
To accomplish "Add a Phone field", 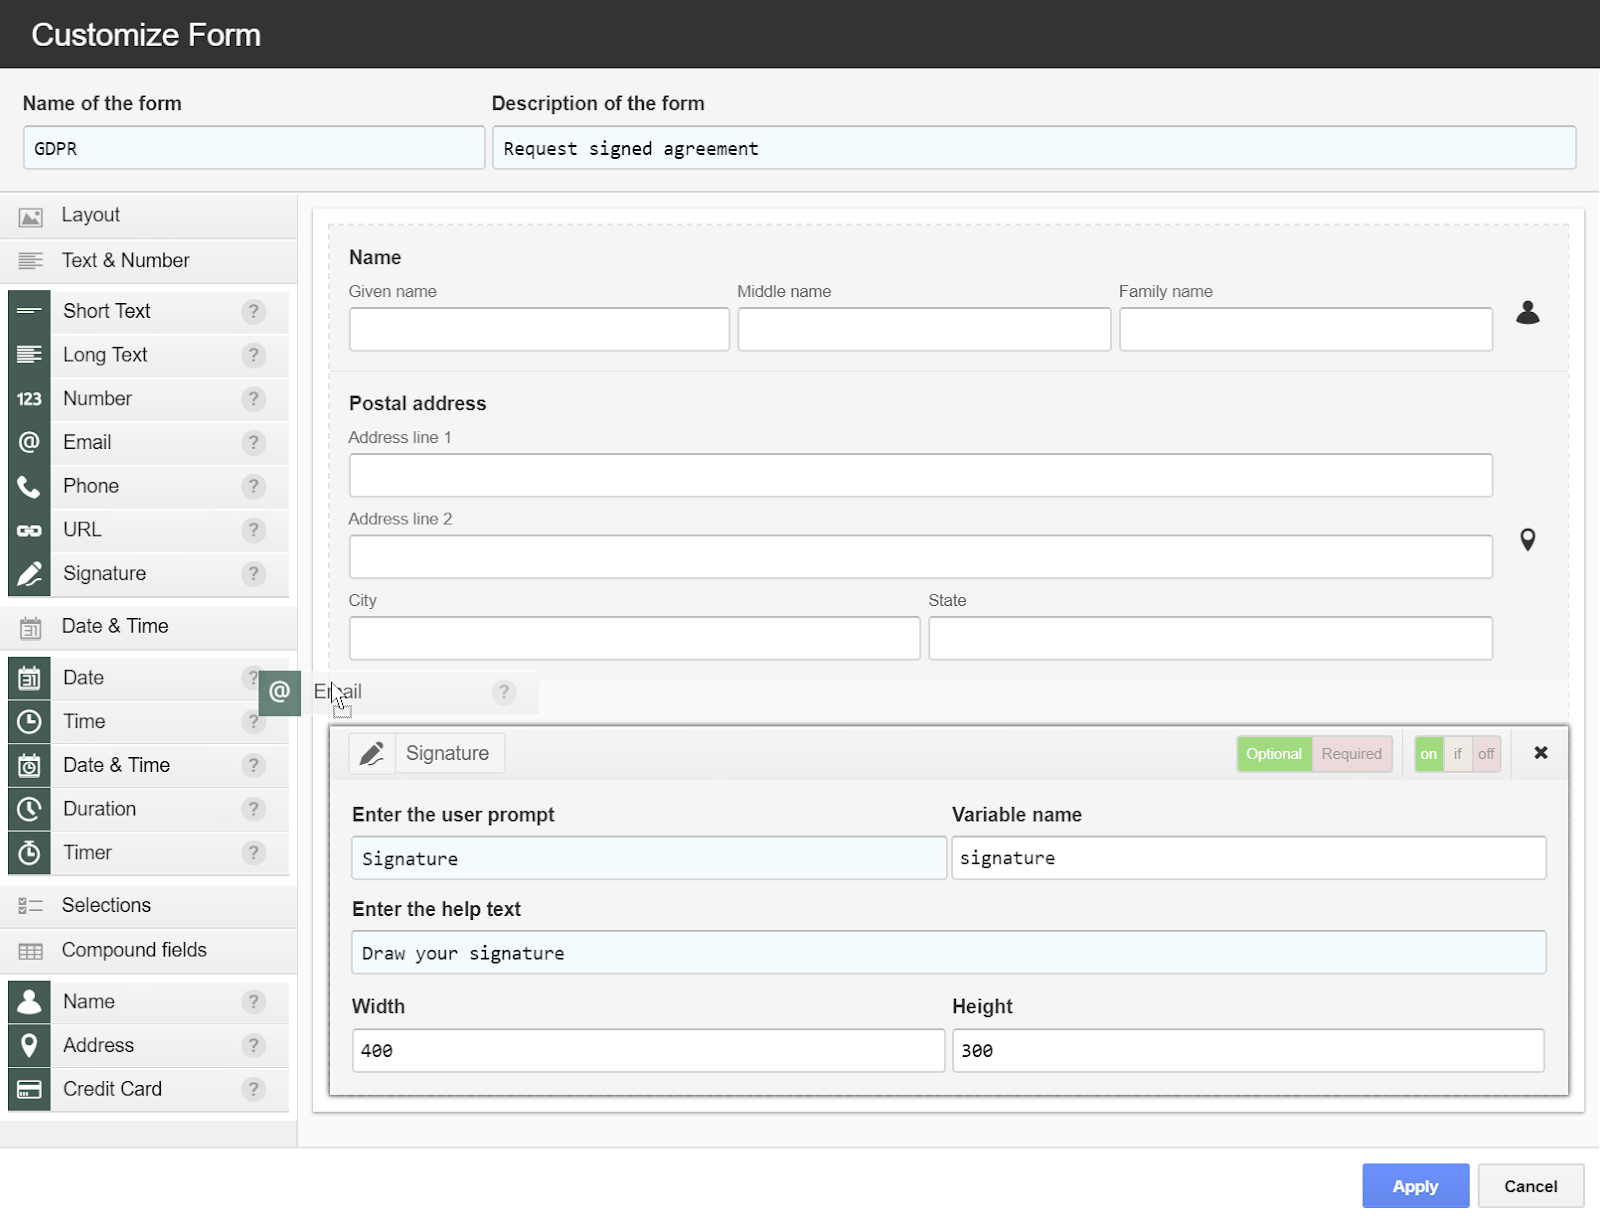I will pyautogui.click(x=148, y=486).
